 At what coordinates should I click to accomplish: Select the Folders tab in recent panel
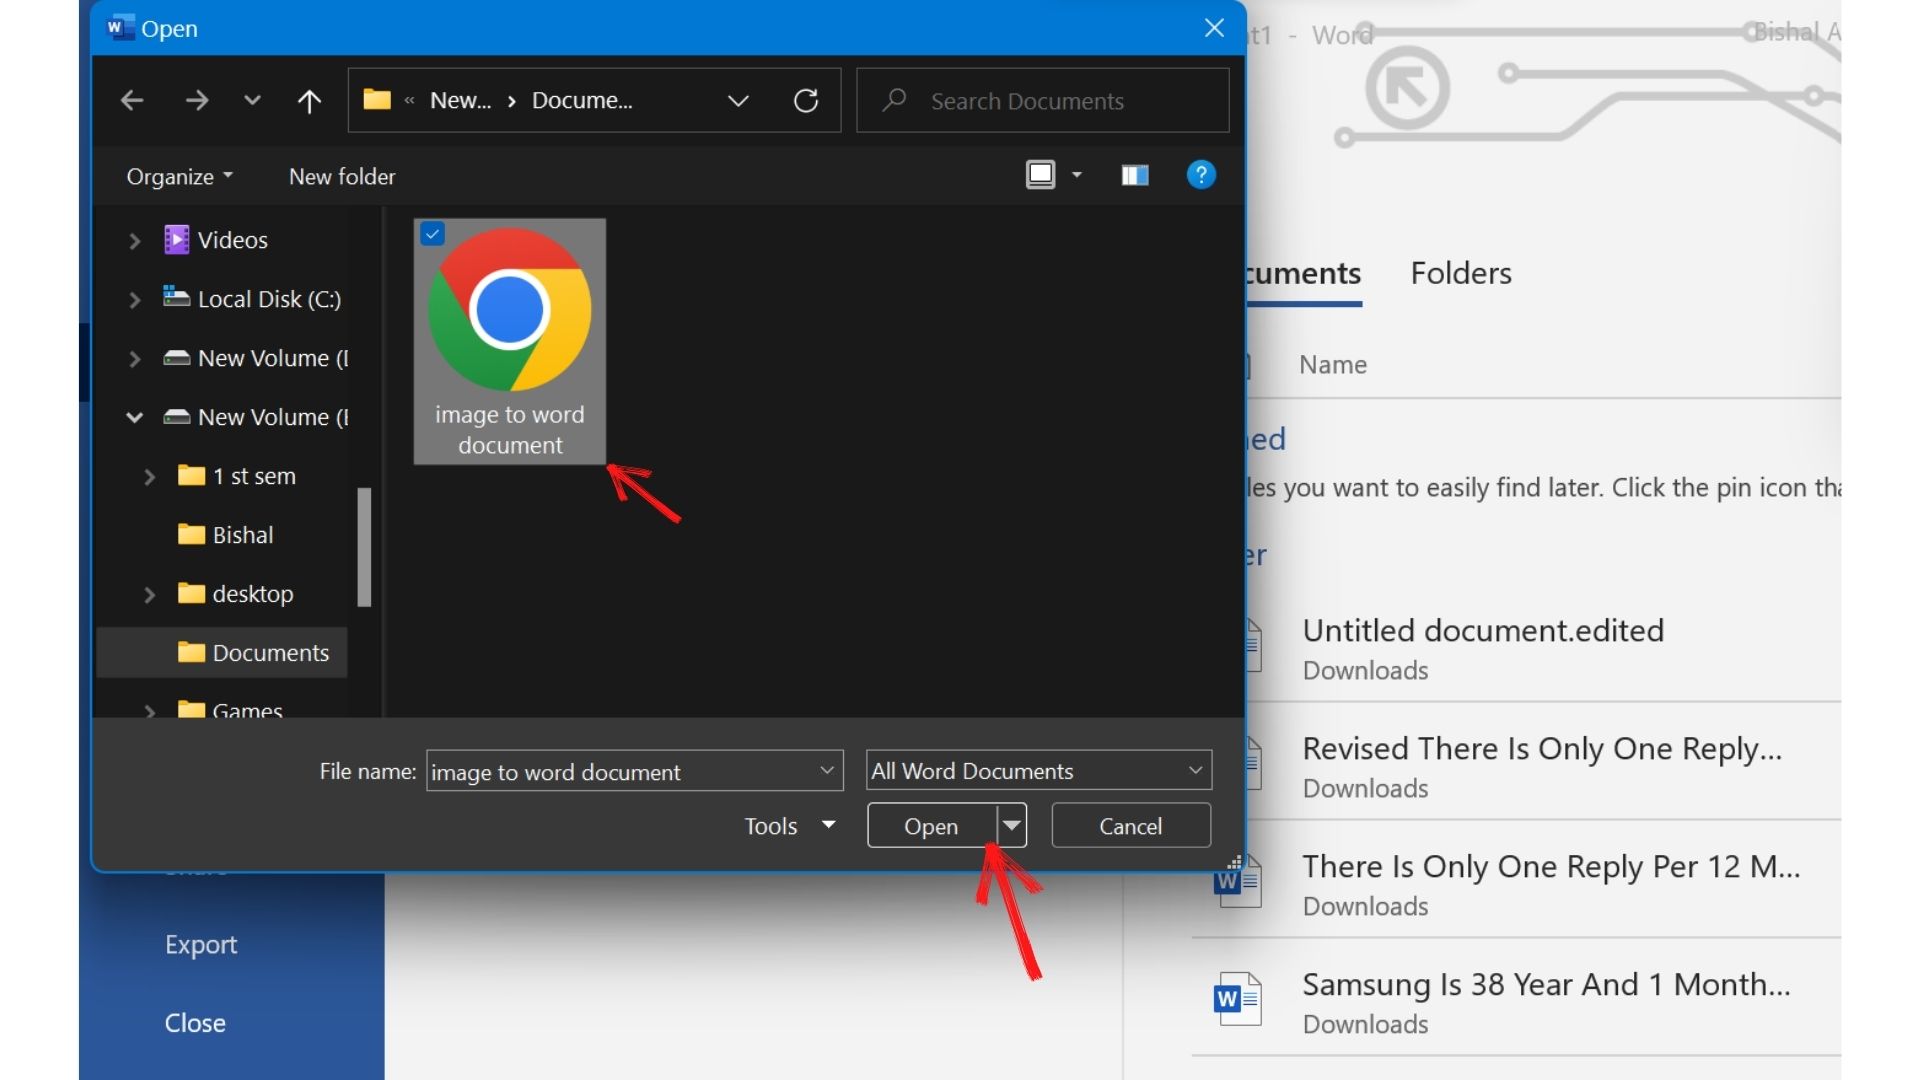coord(1460,272)
